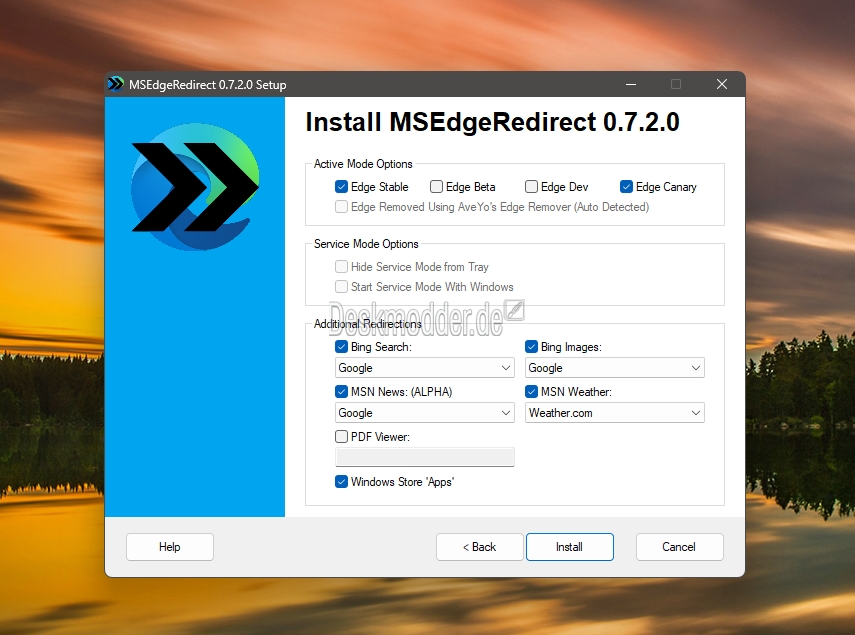Enable the Edge Dev checkbox

point(531,187)
